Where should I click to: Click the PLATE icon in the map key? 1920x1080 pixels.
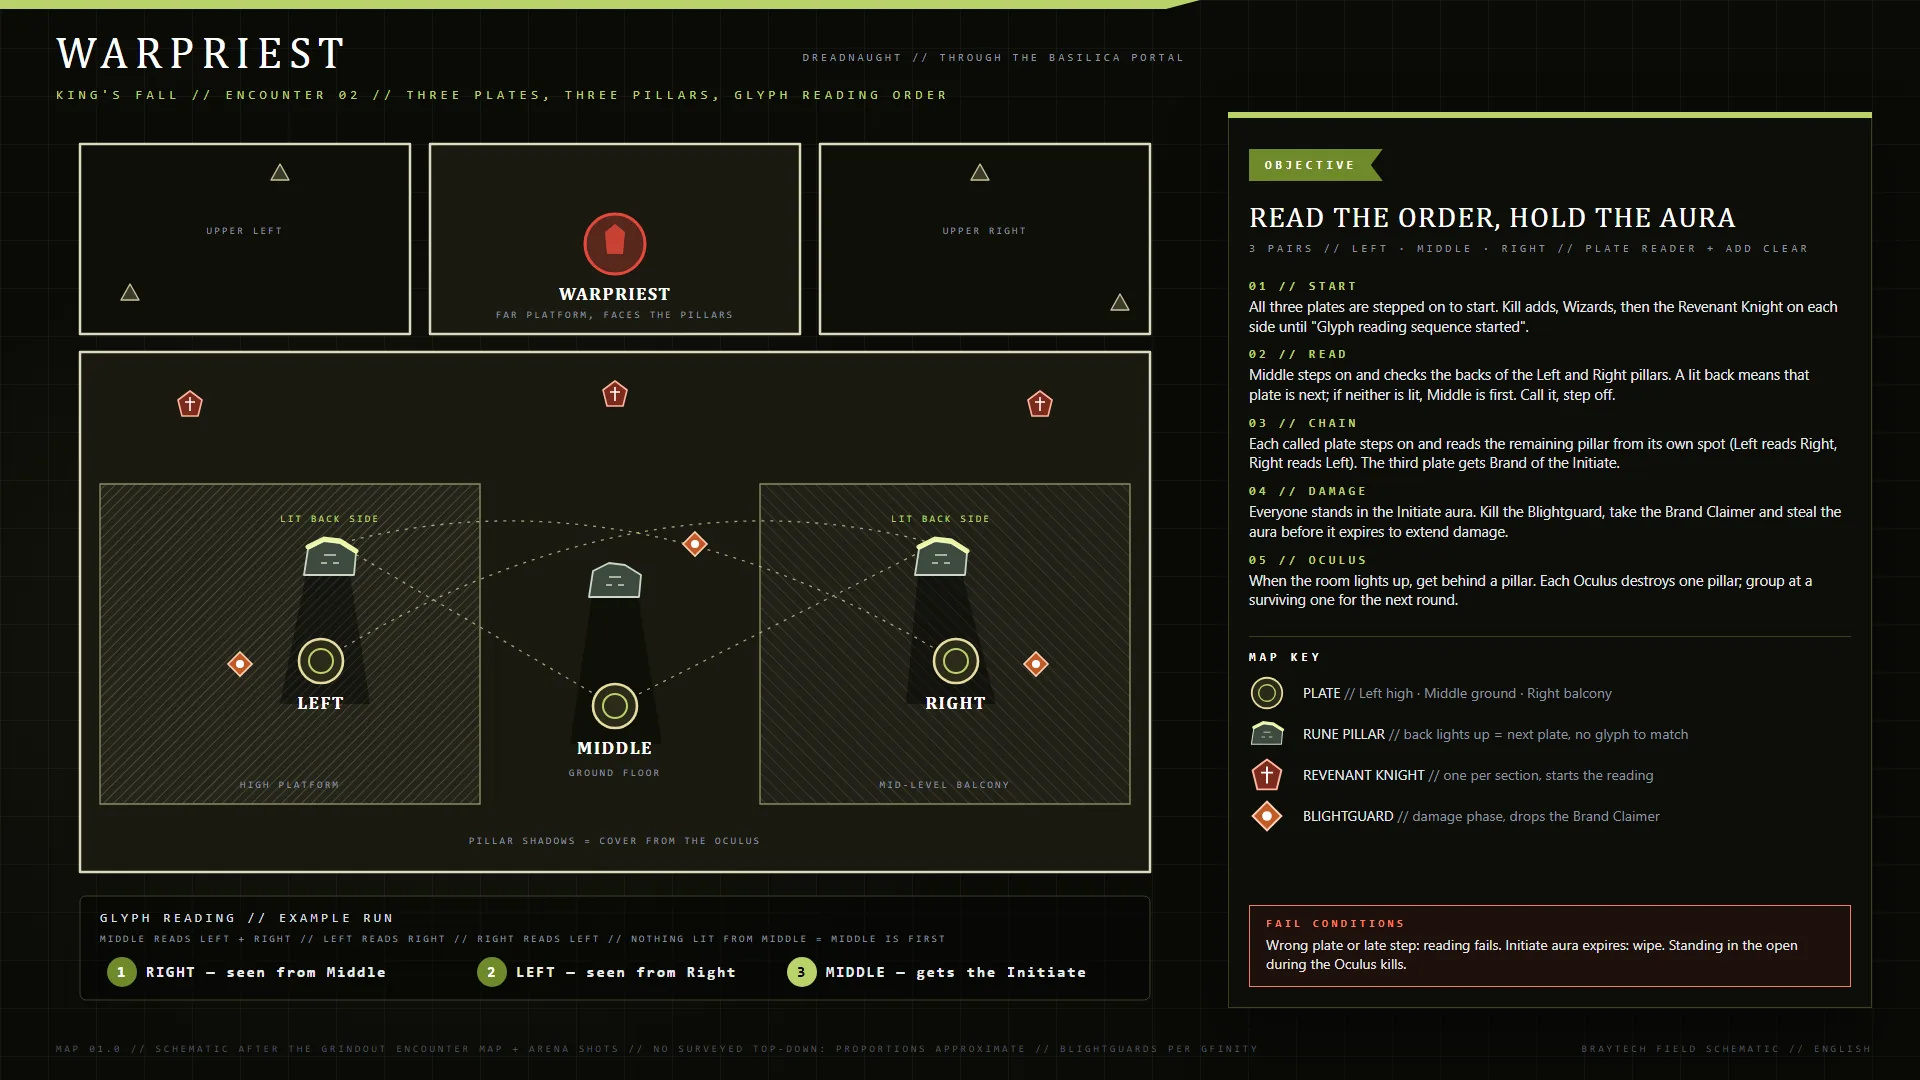[1266, 693]
